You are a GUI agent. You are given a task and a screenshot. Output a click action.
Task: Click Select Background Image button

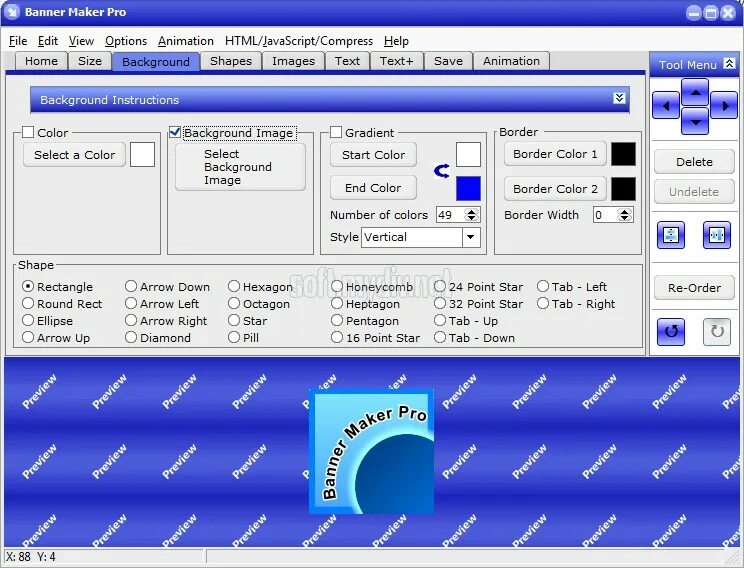click(x=240, y=167)
